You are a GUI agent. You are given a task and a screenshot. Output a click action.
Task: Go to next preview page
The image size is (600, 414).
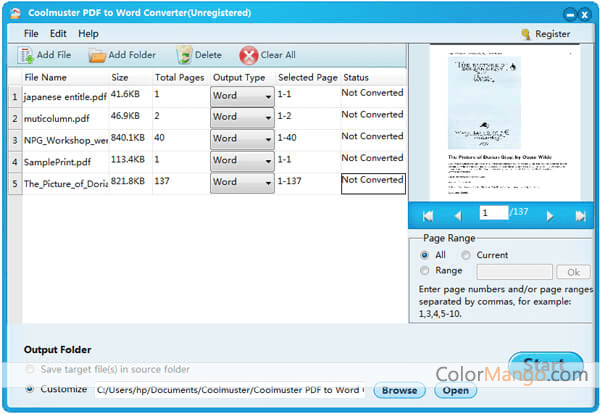550,216
